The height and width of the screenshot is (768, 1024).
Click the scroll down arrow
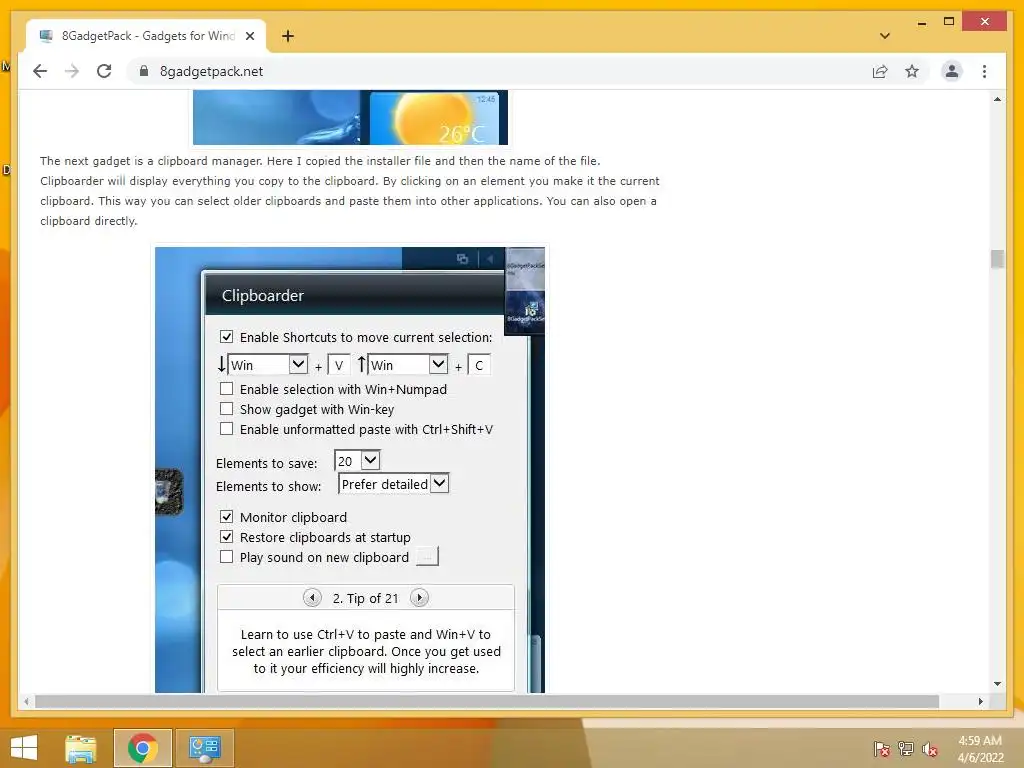(997, 684)
